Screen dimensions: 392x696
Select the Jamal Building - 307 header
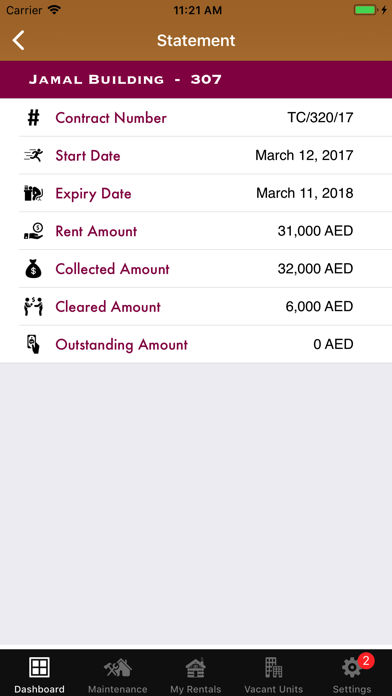click(x=196, y=80)
